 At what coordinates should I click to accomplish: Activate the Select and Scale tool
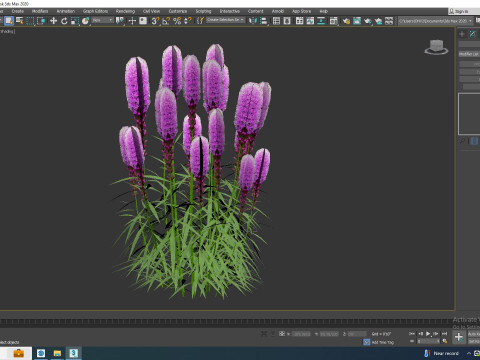[x=75, y=21]
